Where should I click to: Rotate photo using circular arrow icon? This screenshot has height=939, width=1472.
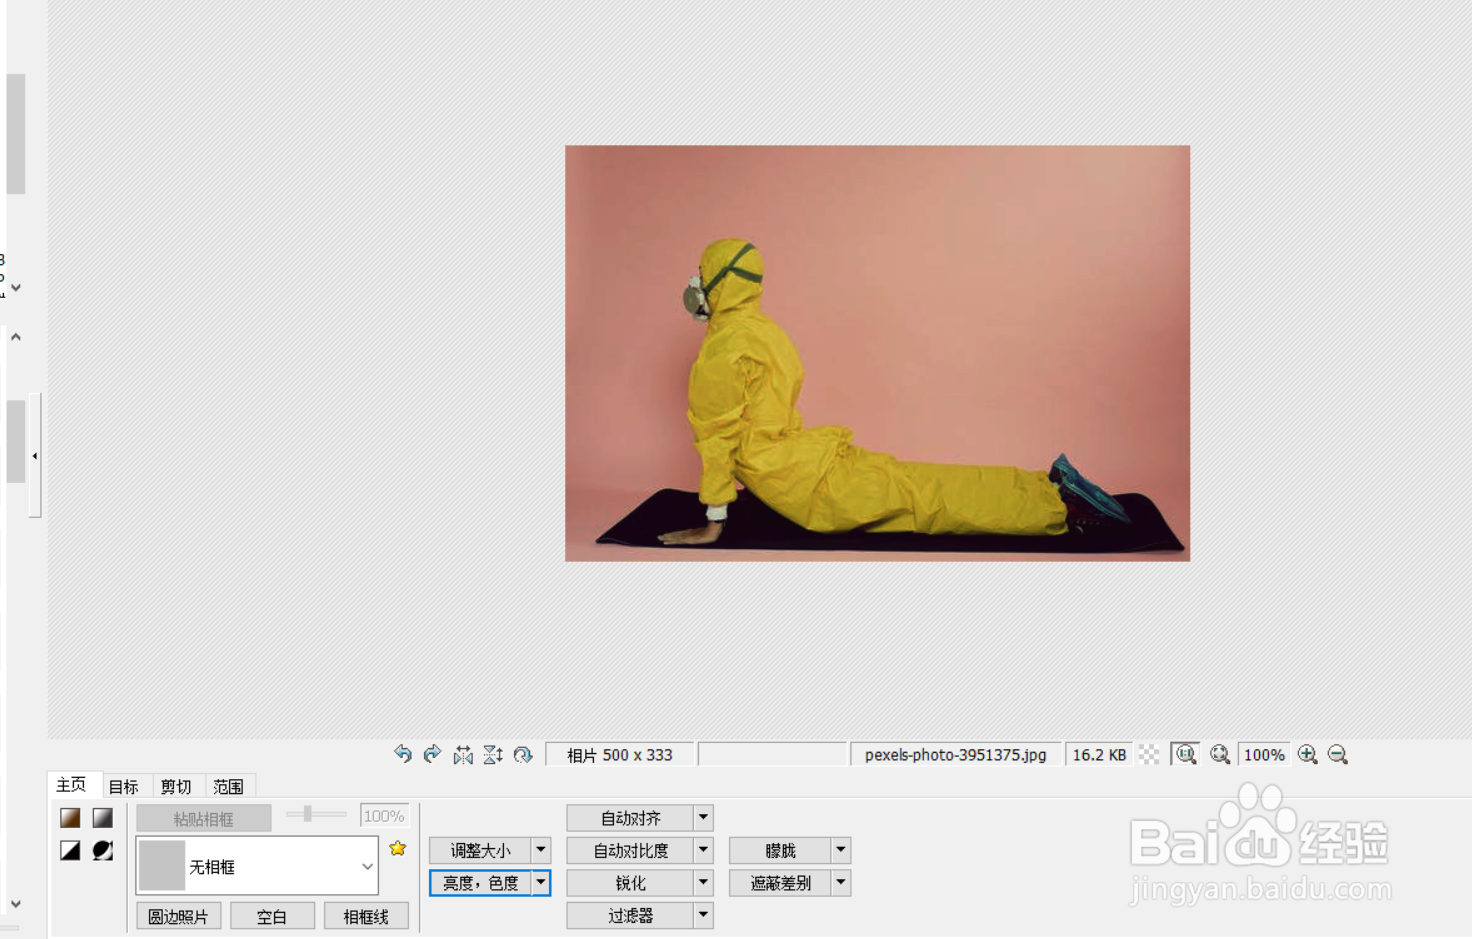pos(523,755)
